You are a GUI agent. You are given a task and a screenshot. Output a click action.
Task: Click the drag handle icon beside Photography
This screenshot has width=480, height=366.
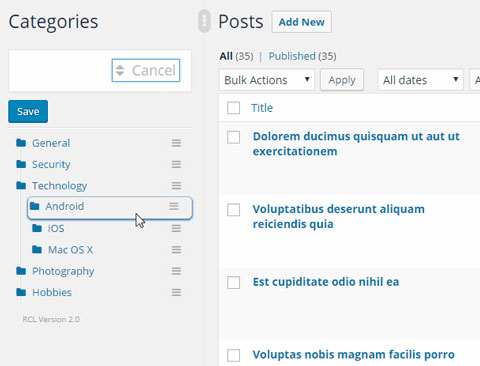[x=176, y=271]
